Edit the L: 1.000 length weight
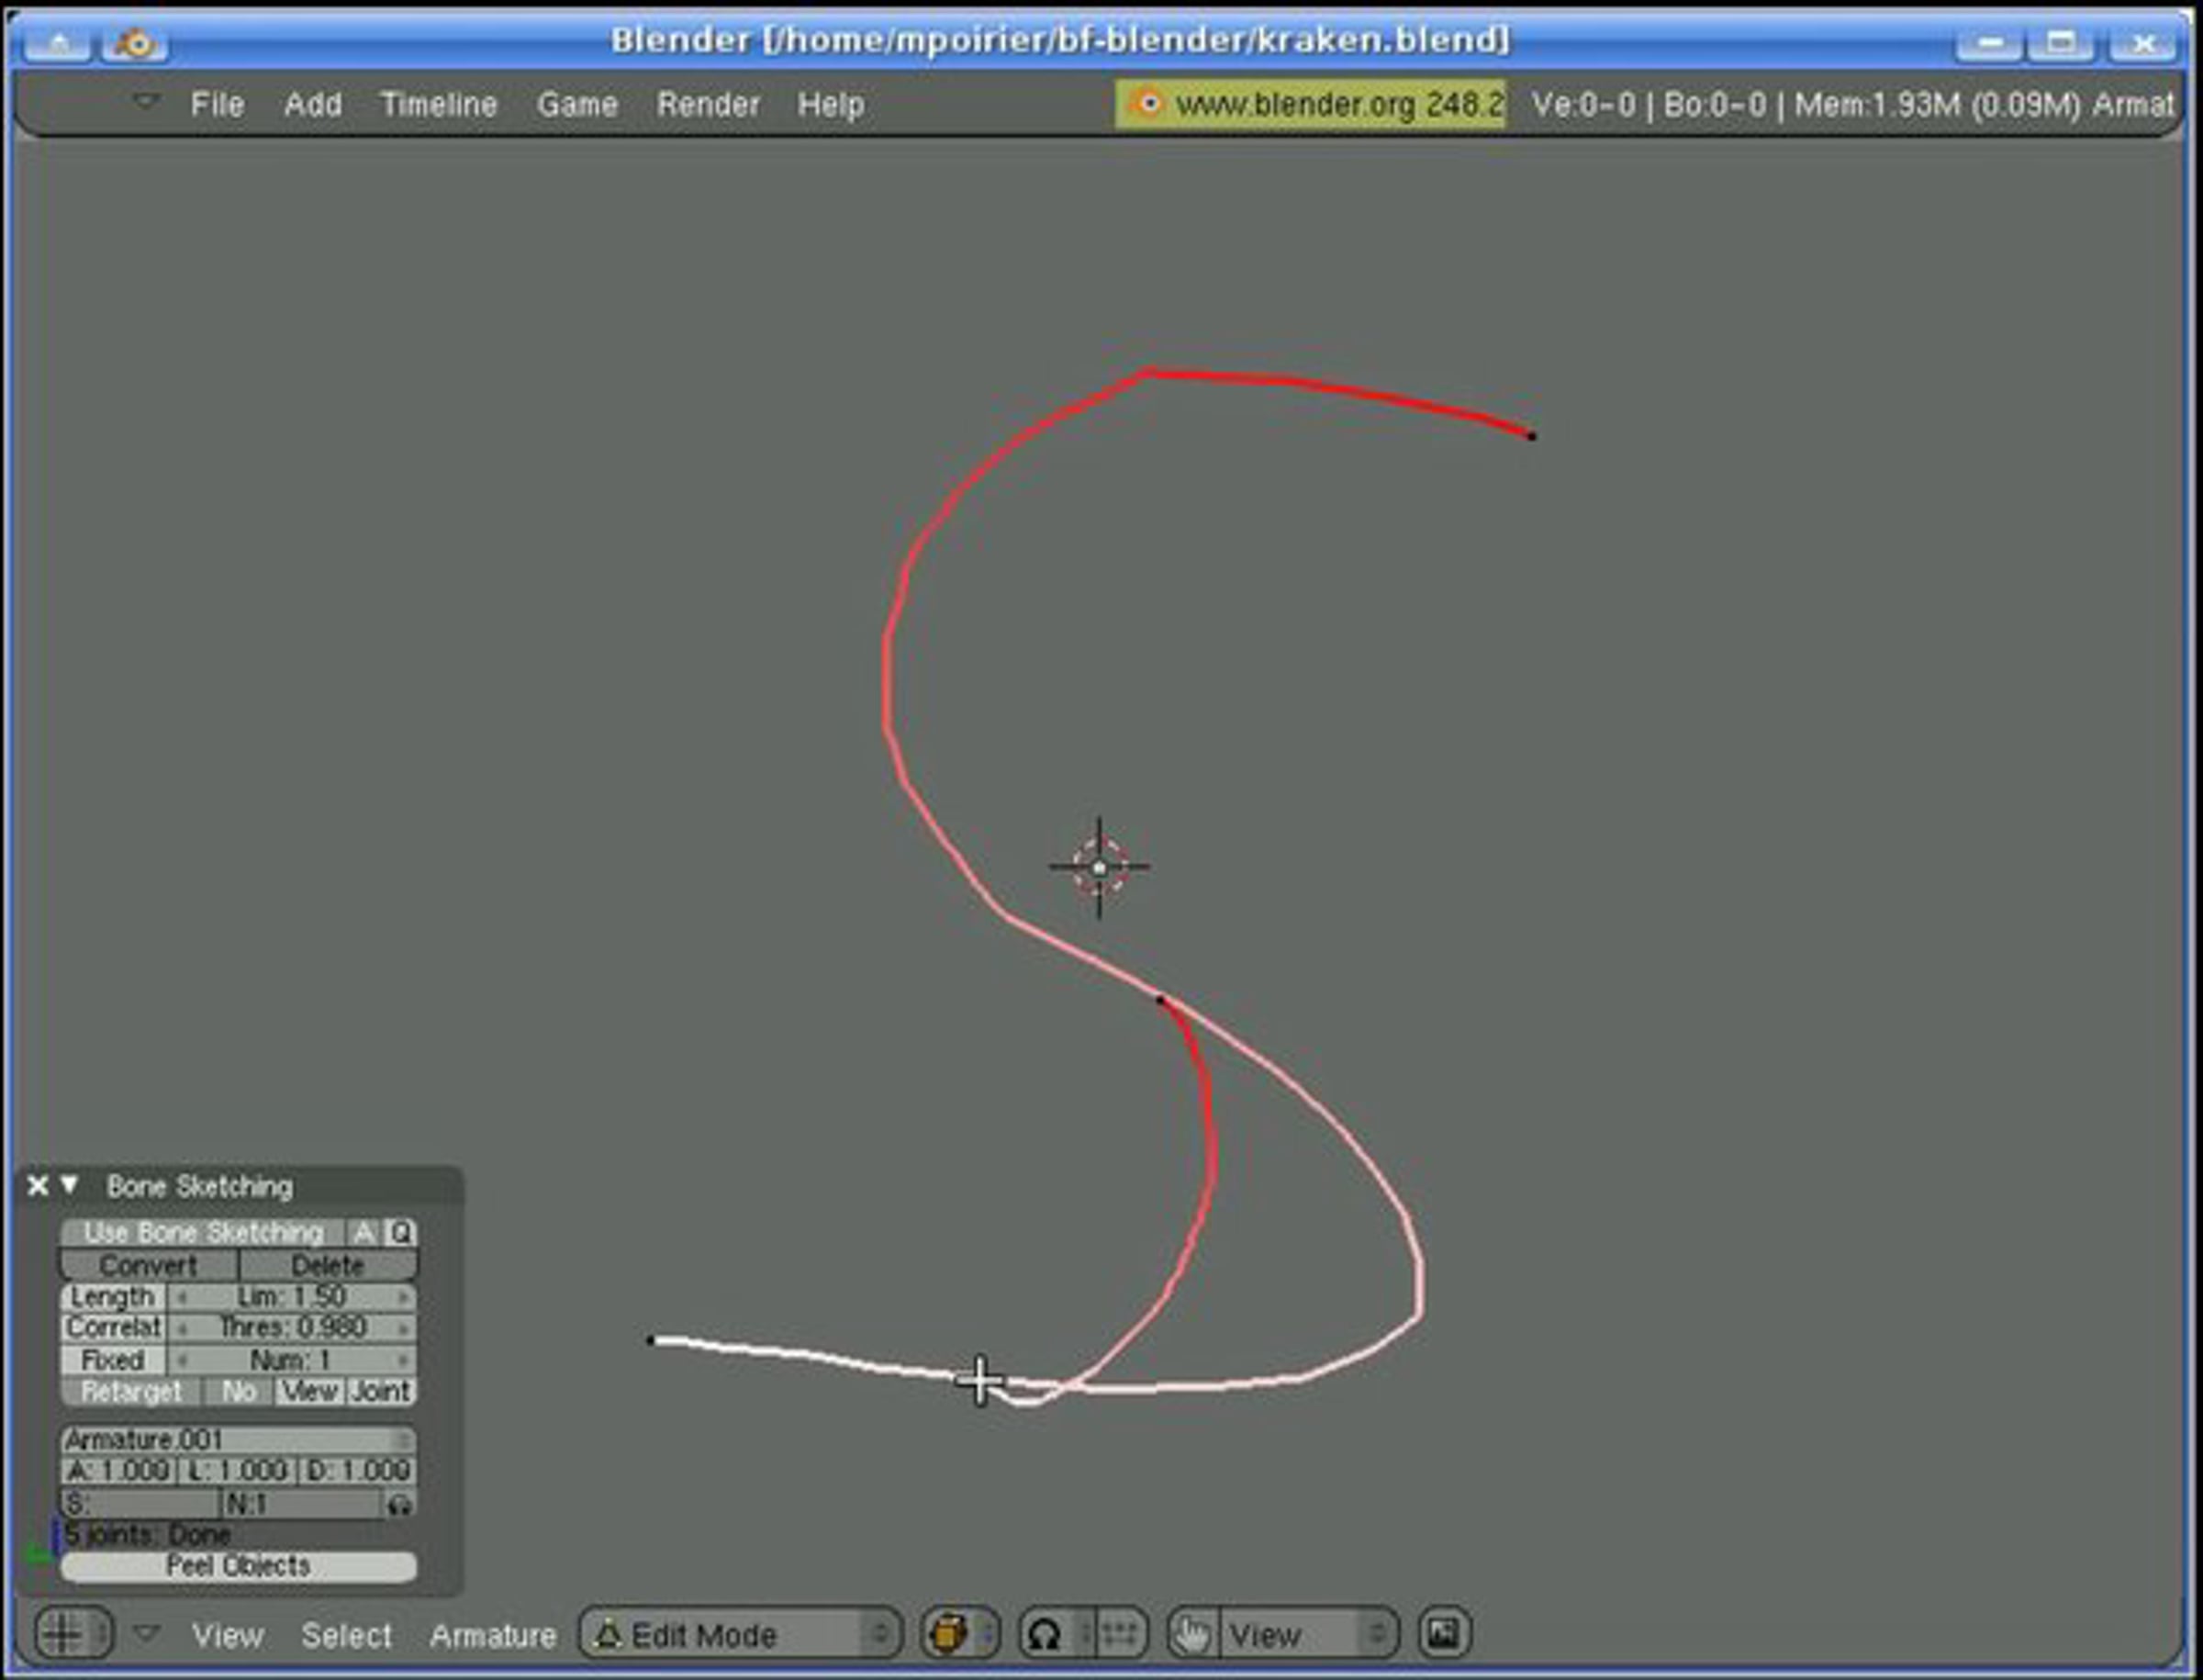 (x=238, y=1471)
